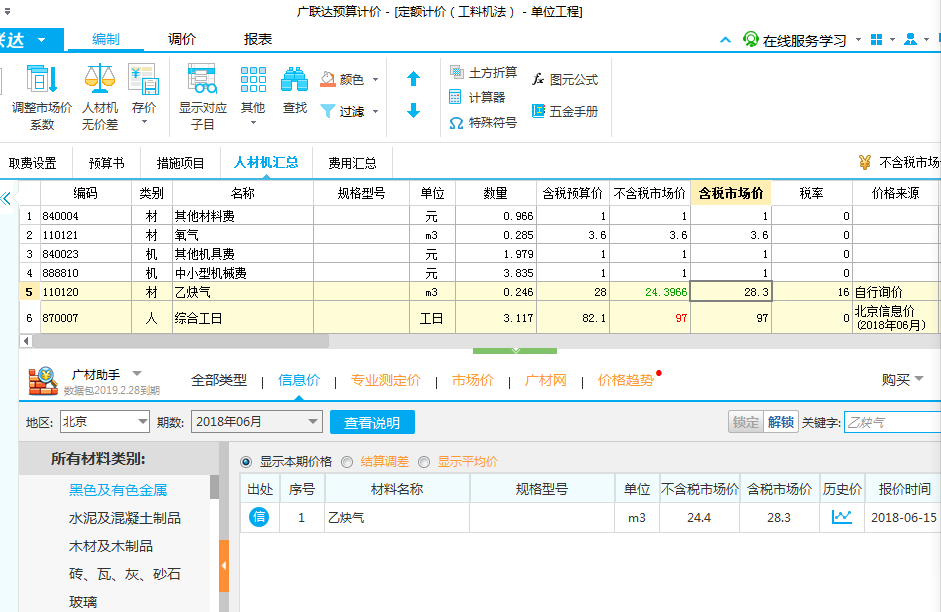Screen dimensions: 941x612
Task: Open the 土方折算 tool
Action: tap(483, 73)
